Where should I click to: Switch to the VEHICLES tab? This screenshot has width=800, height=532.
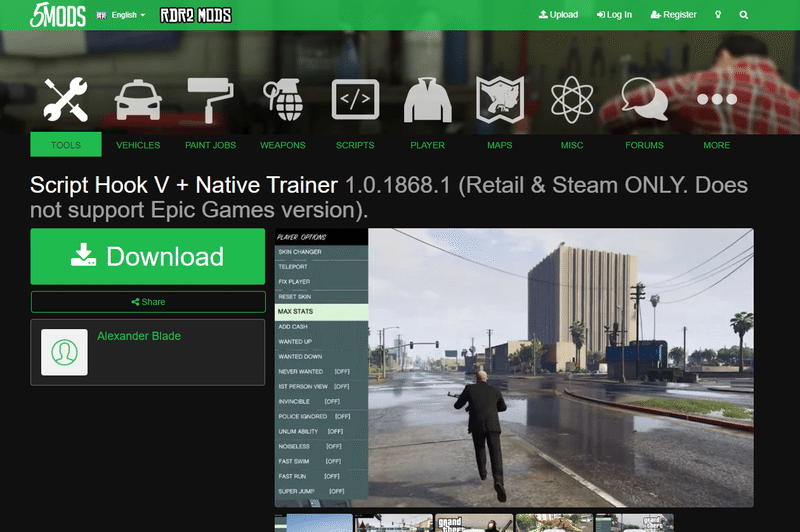pyautogui.click(x=138, y=145)
